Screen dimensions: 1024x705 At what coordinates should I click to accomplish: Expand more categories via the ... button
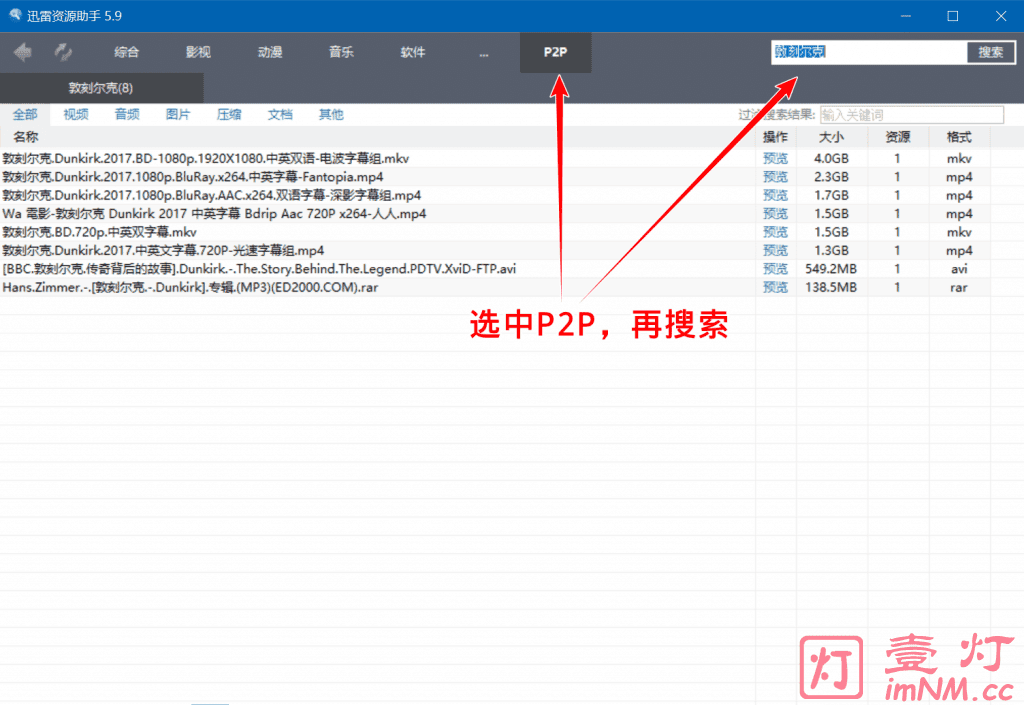pyautogui.click(x=484, y=52)
